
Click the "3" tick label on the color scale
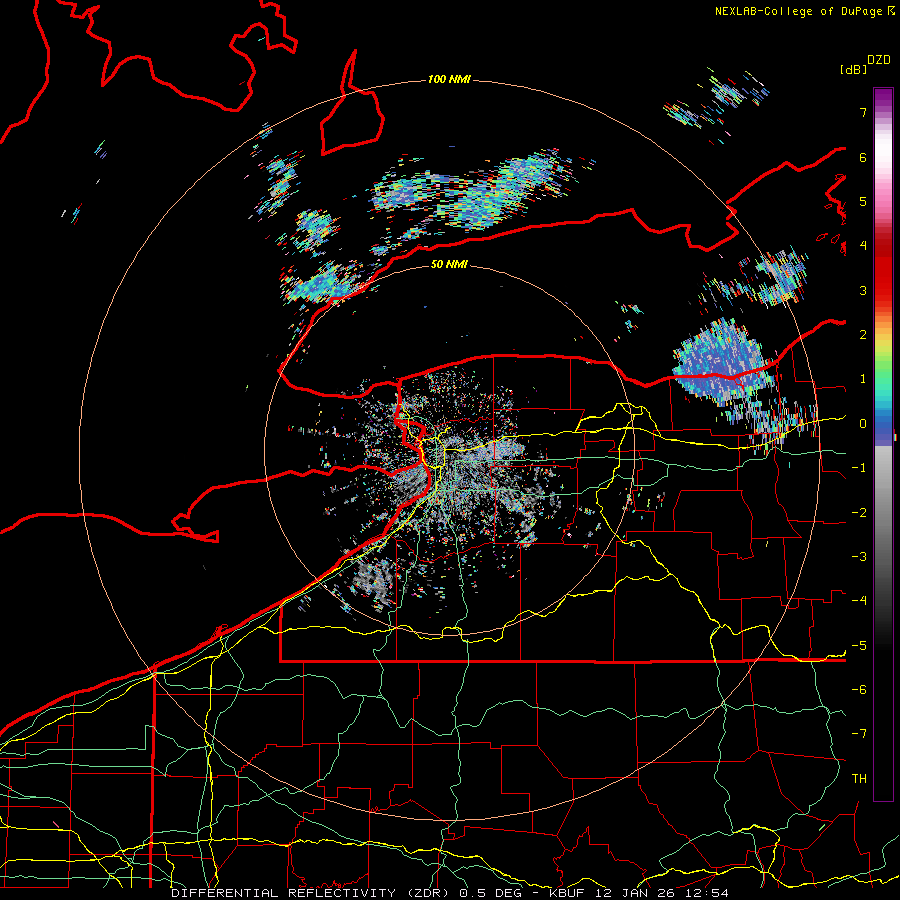pyautogui.click(x=863, y=290)
